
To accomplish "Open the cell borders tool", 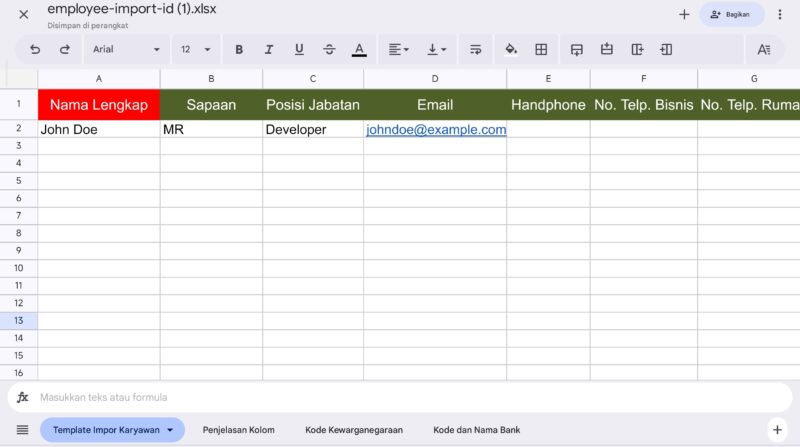I will (x=541, y=49).
